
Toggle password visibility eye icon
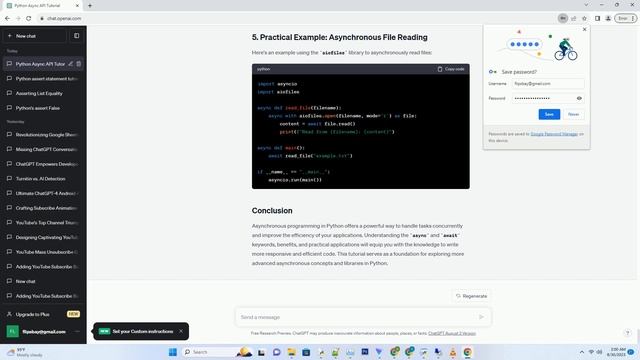pos(579,98)
